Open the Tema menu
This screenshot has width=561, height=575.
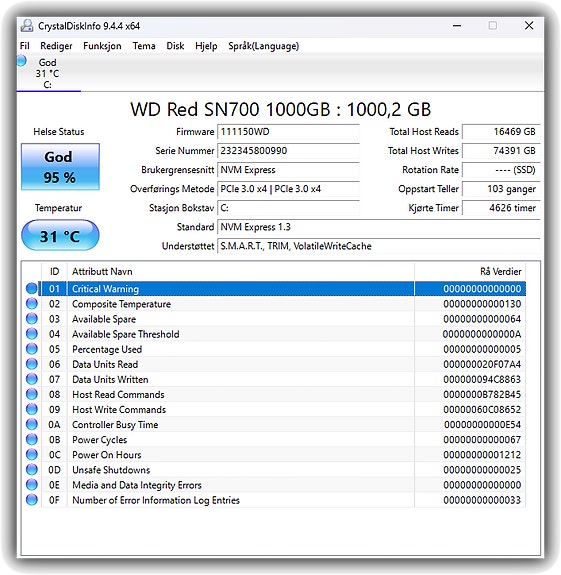click(144, 46)
